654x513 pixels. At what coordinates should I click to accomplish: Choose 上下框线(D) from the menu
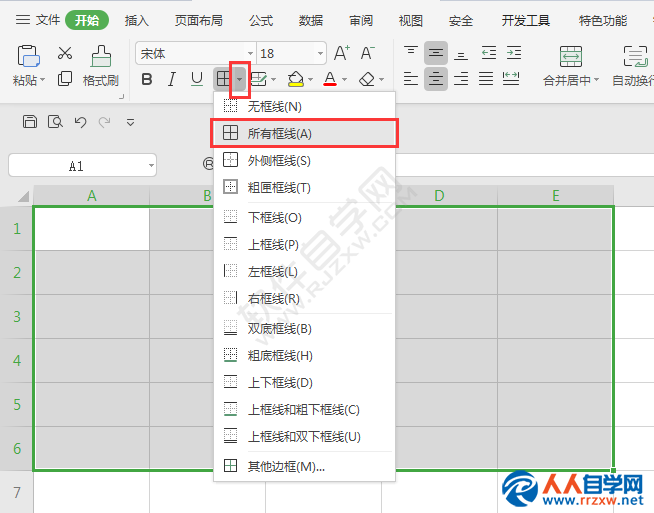tap(304, 382)
